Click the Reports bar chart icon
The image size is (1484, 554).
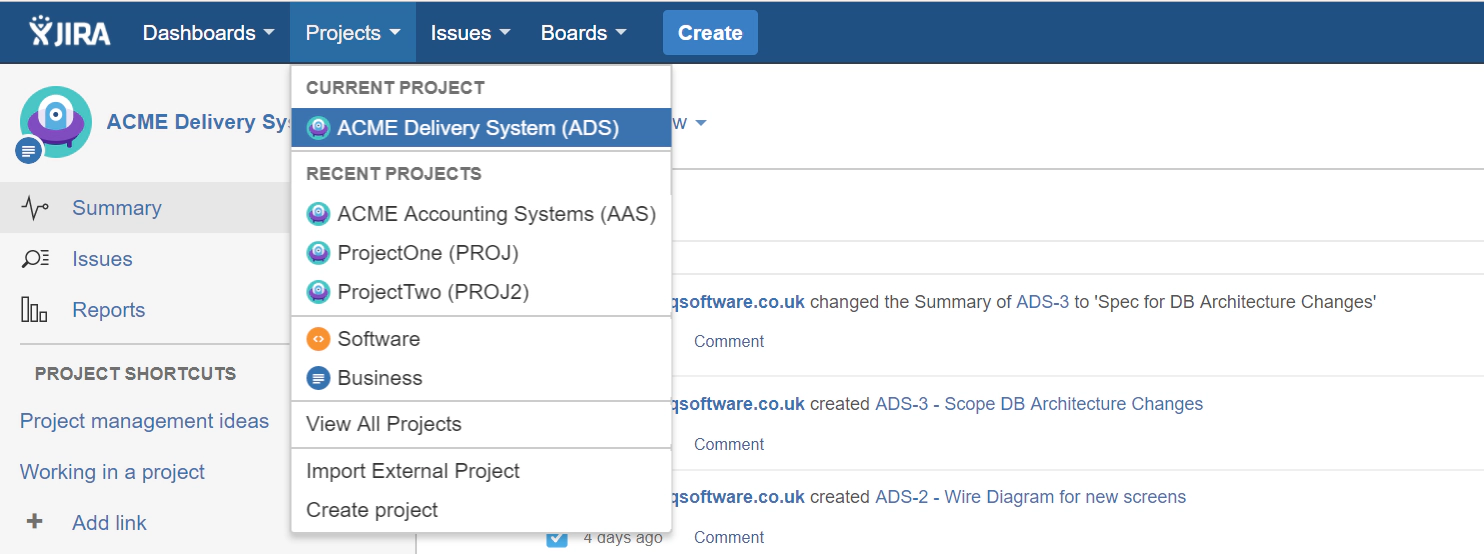click(x=35, y=310)
